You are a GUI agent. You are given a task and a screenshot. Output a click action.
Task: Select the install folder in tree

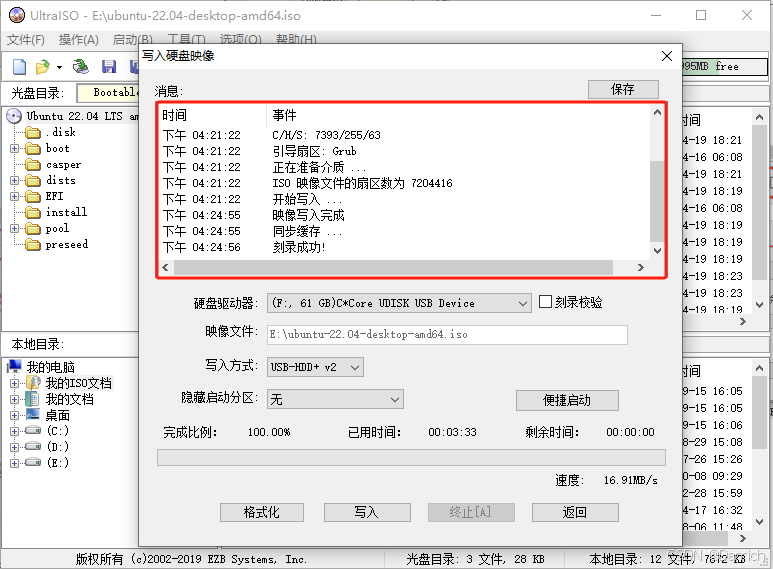pos(66,212)
